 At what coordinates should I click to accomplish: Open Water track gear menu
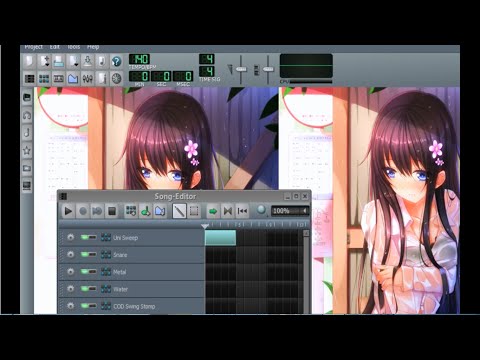tap(70, 289)
